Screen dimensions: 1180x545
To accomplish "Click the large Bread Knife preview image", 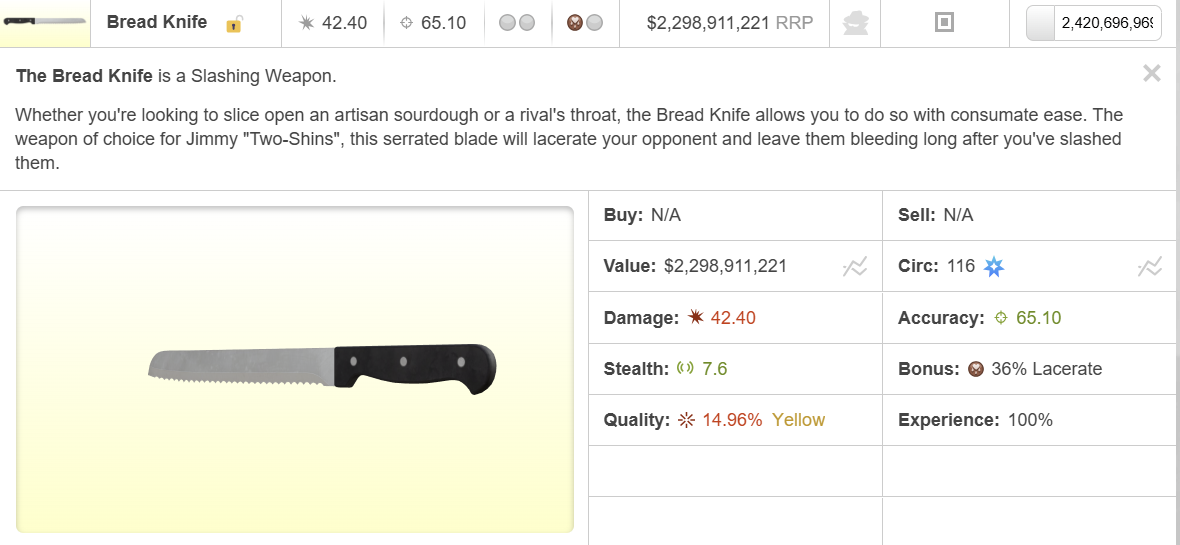I will pos(295,369).
